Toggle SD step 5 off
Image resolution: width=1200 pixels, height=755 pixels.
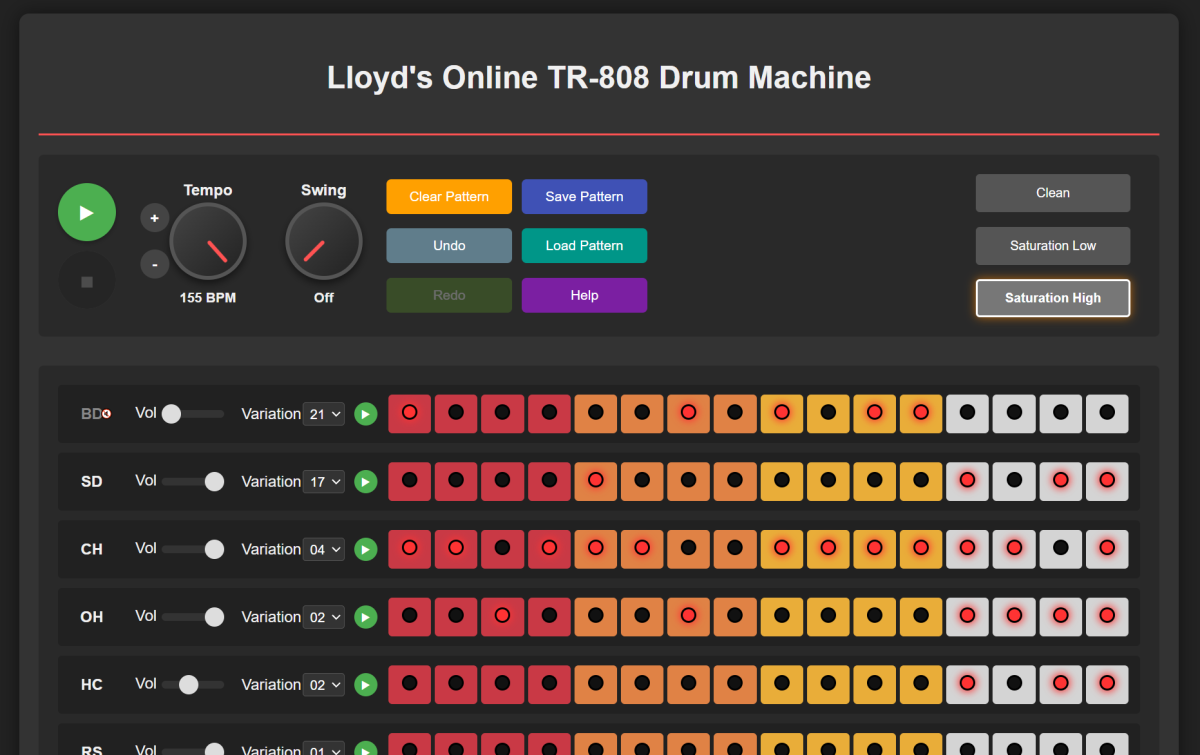click(595, 482)
